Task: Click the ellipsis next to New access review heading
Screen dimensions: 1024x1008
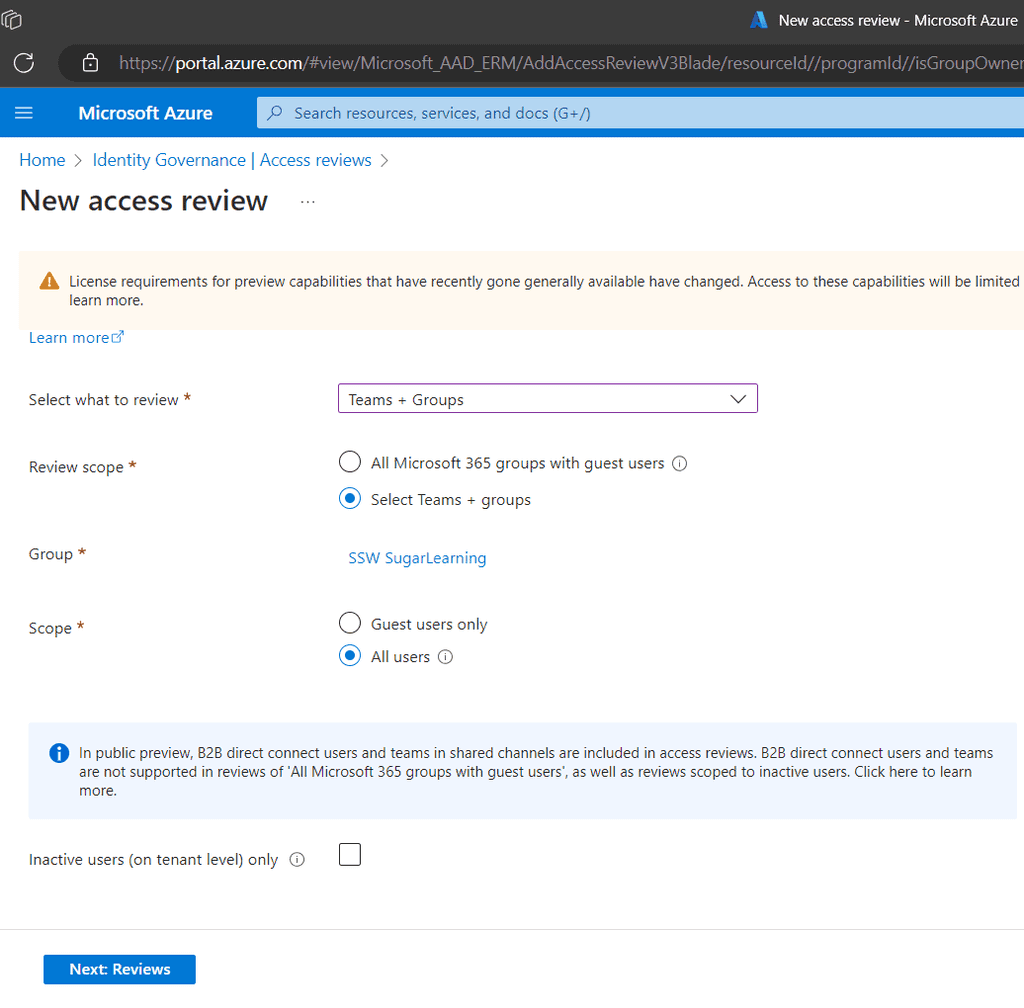Action: coord(307,200)
